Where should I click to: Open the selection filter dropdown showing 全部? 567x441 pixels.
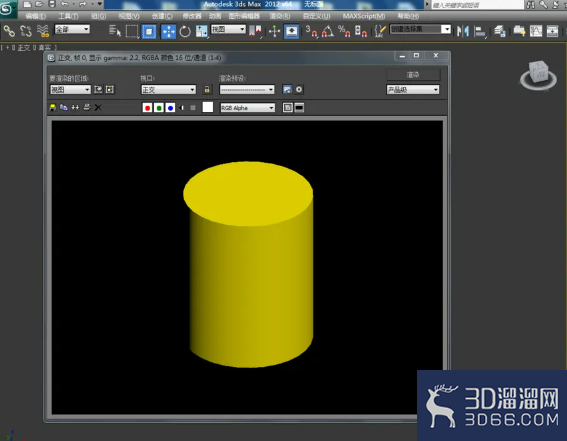(x=72, y=29)
